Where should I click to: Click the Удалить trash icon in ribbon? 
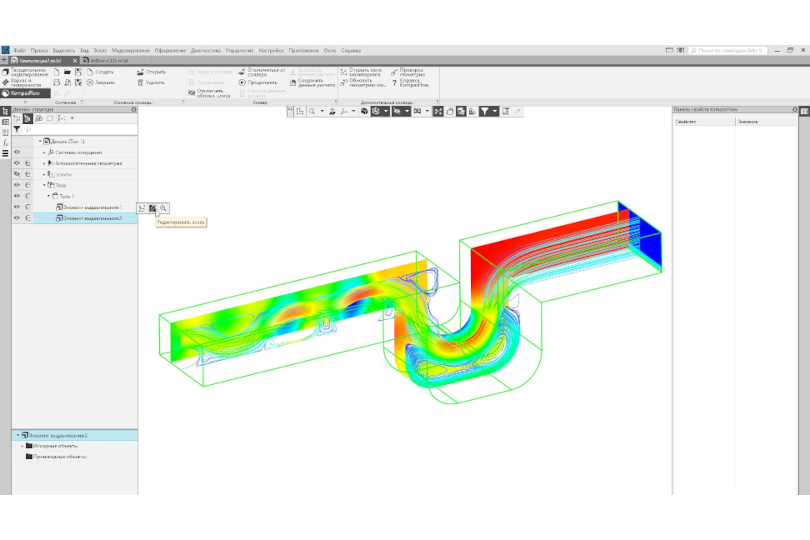pos(138,82)
